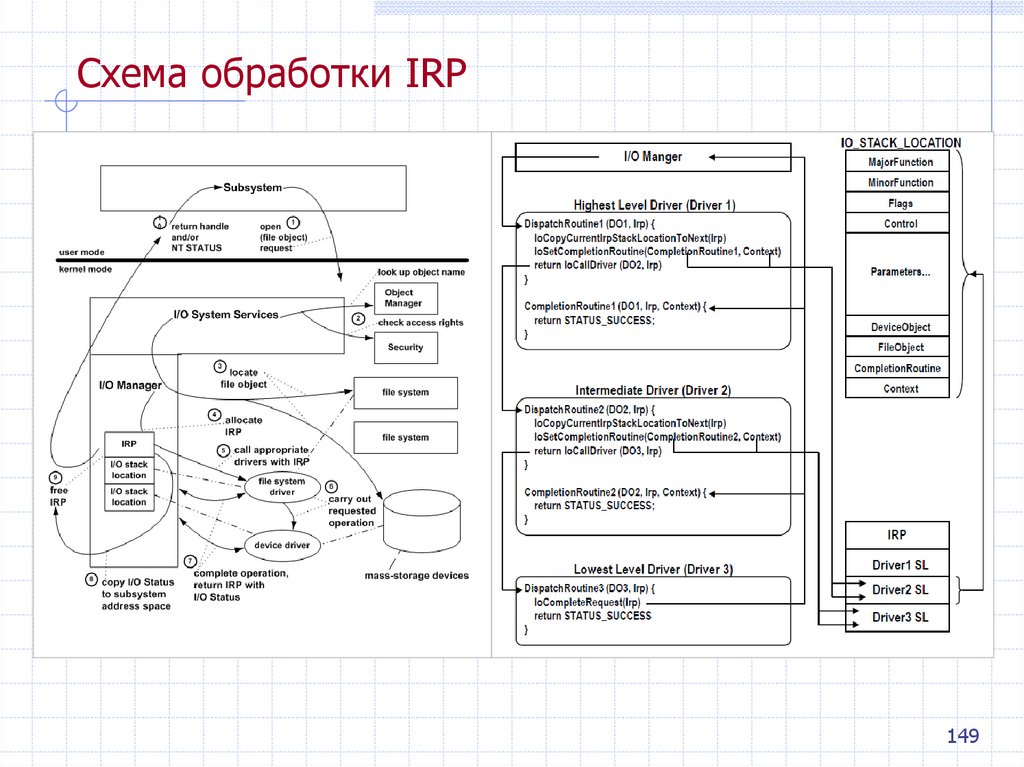1024x767 pixels.
Task: Click the "I/O System Services" label
Action: point(226,314)
